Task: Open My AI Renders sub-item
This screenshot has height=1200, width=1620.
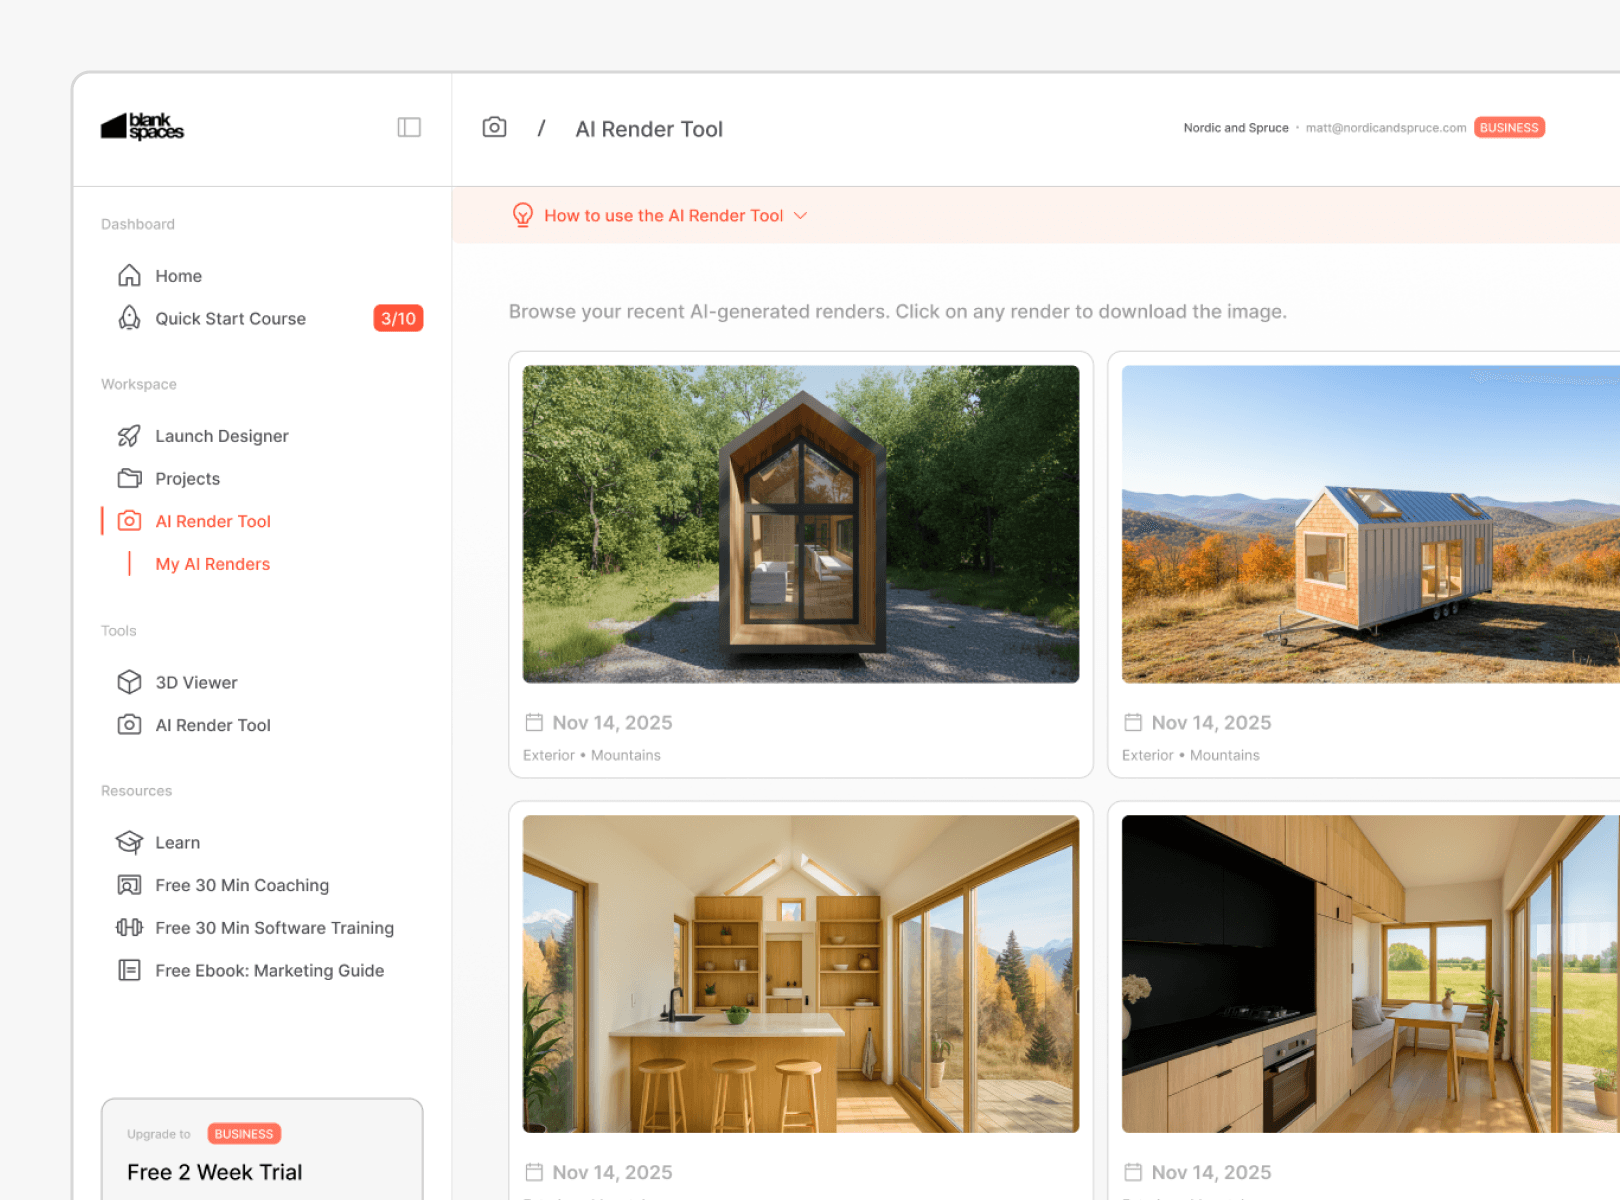Action: (212, 564)
